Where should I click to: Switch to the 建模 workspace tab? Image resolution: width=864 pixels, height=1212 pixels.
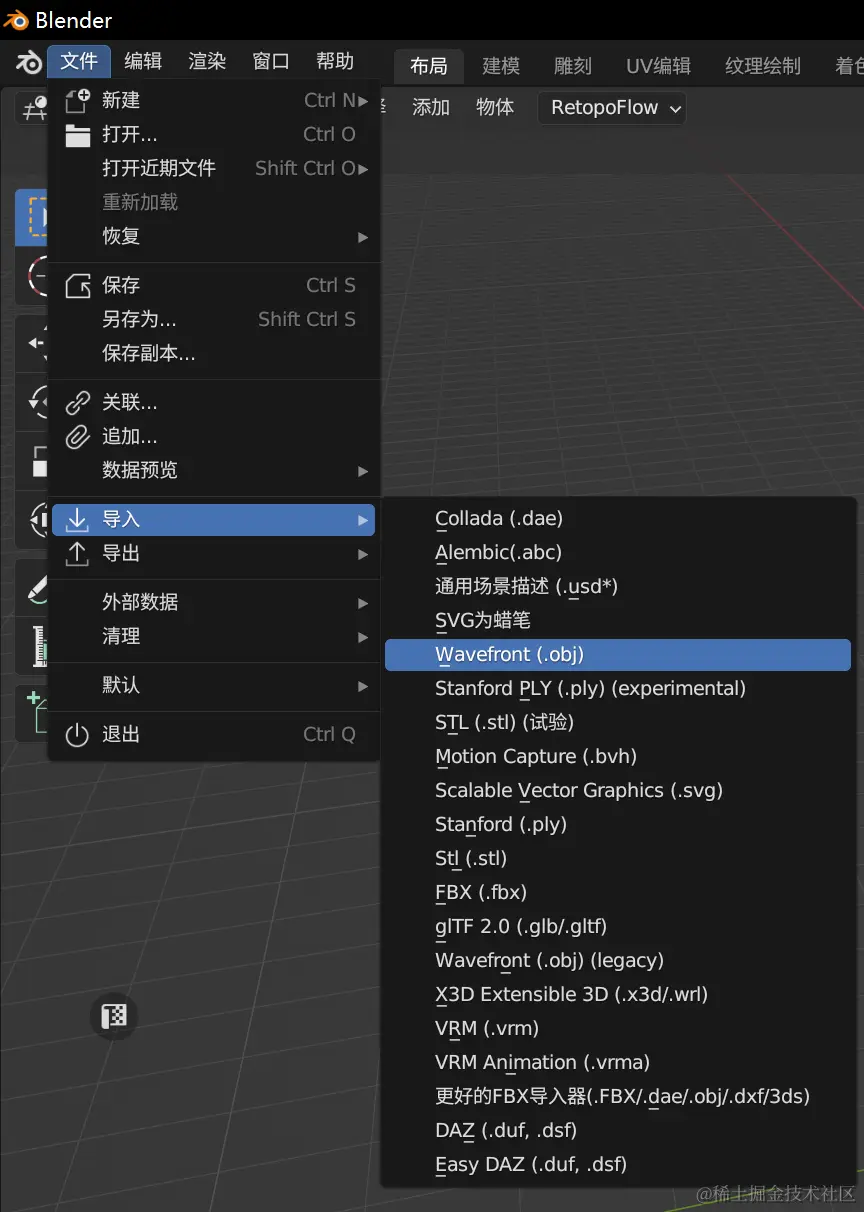click(501, 66)
